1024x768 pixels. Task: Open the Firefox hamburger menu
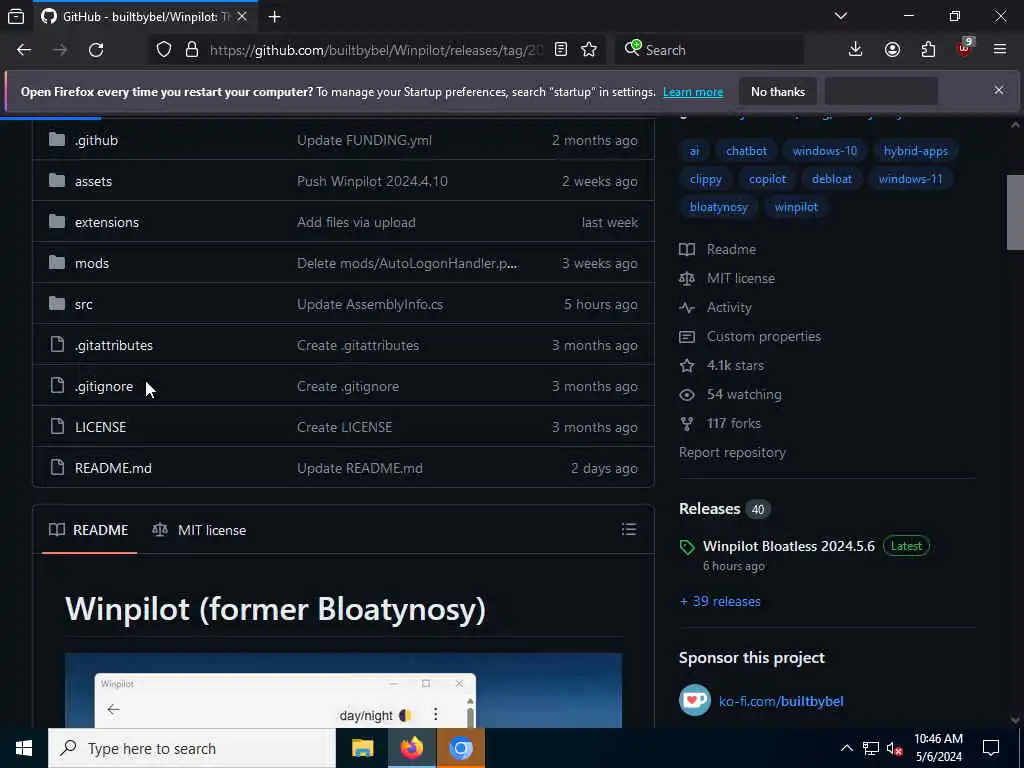1000,50
